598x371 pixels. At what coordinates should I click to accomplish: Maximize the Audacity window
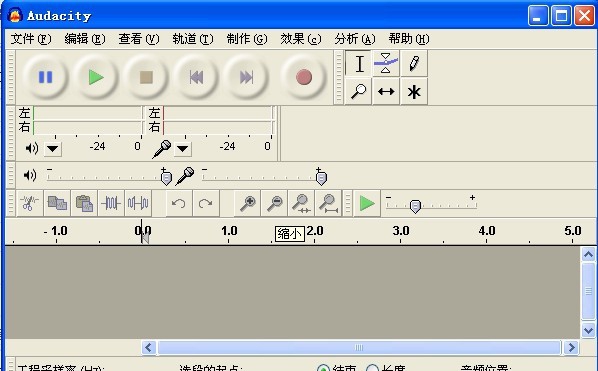(561, 16)
